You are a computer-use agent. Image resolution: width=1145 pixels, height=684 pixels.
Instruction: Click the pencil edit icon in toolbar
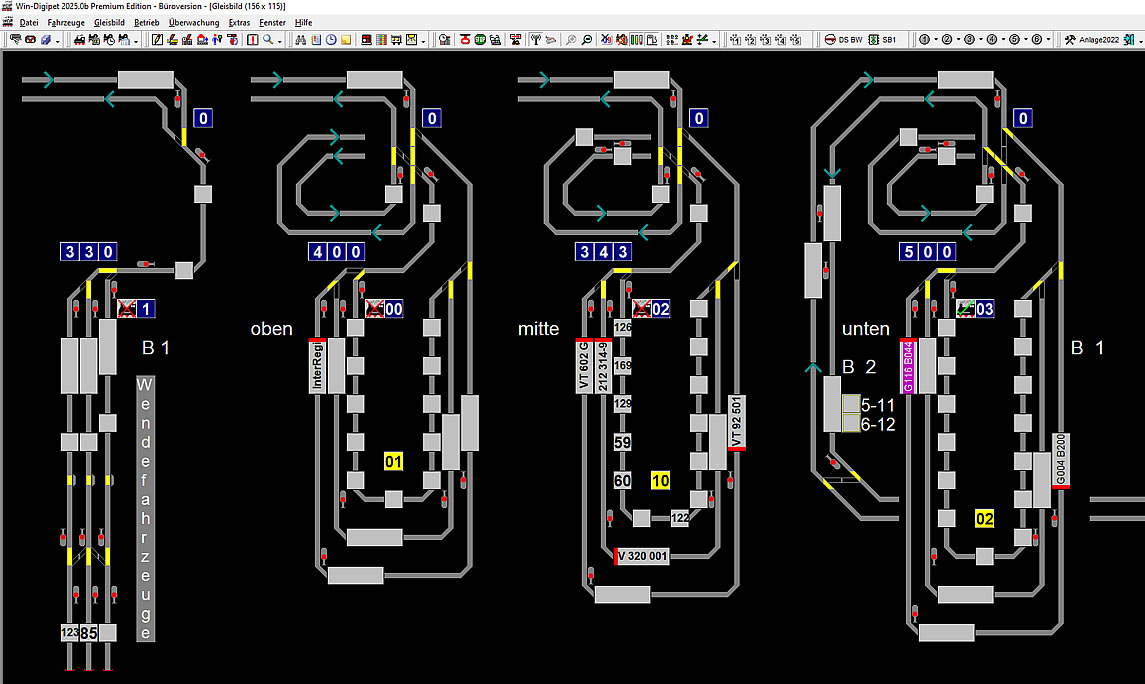click(x=158, y=40)
